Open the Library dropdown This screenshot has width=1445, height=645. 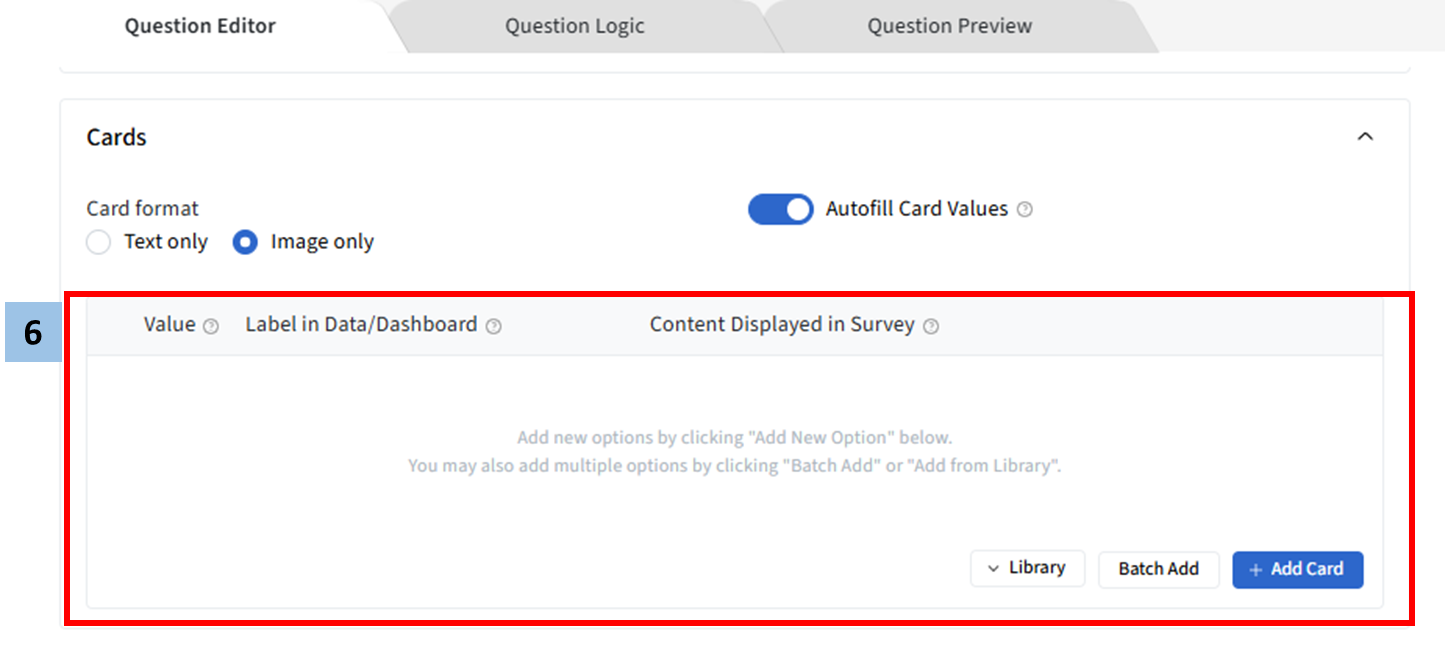(1027, 568)
